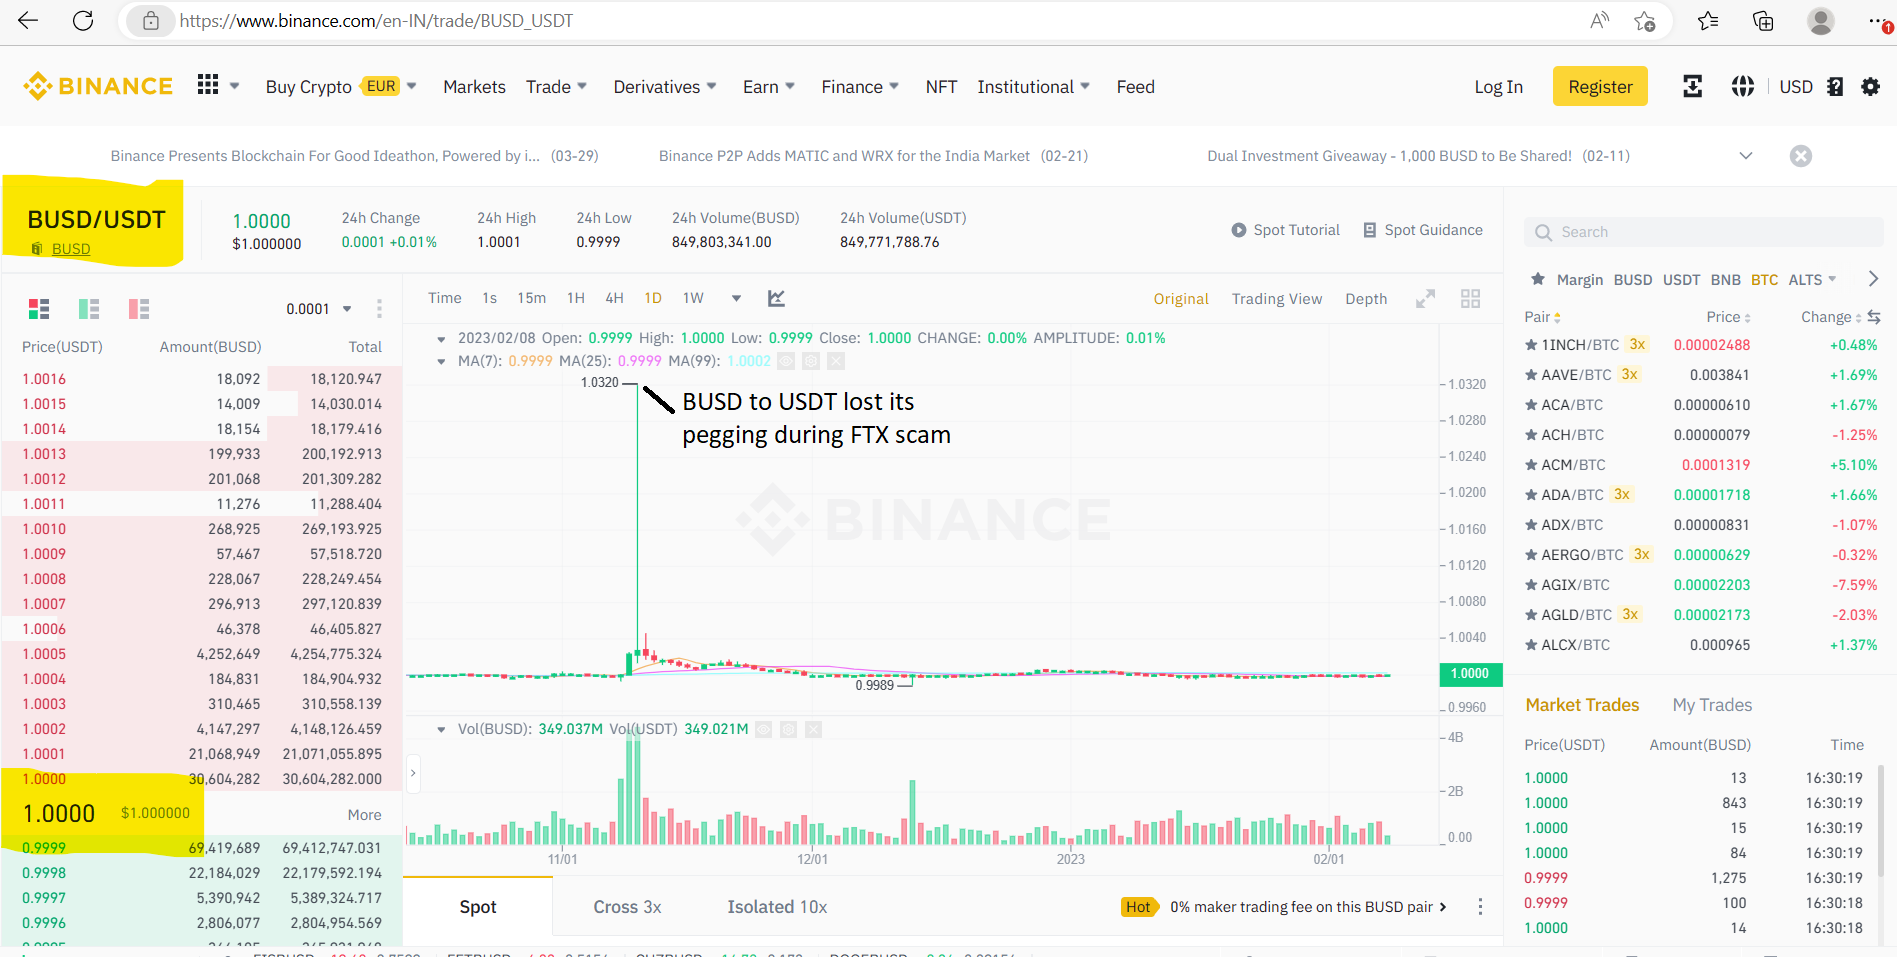This screenshot has width=1897, height=957.
Task: Open multi-chart grid layout icon
Action: coord(1470,298)
